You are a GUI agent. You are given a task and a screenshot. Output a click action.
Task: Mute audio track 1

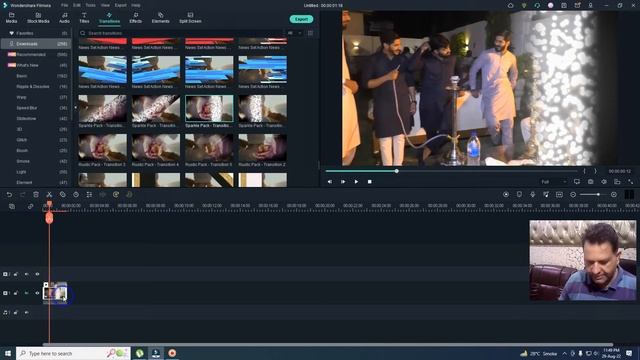click(x=27, y=312)
